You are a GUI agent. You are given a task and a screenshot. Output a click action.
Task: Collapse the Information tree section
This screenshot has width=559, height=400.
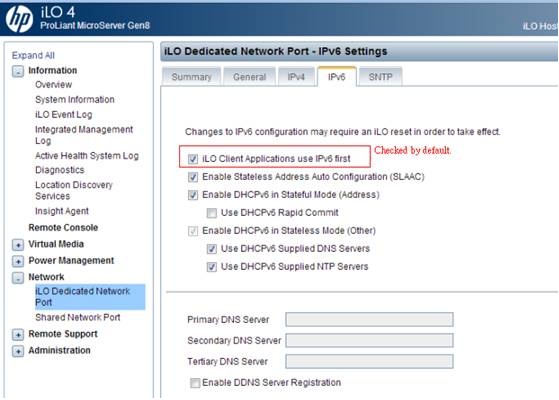coord(18,71)
